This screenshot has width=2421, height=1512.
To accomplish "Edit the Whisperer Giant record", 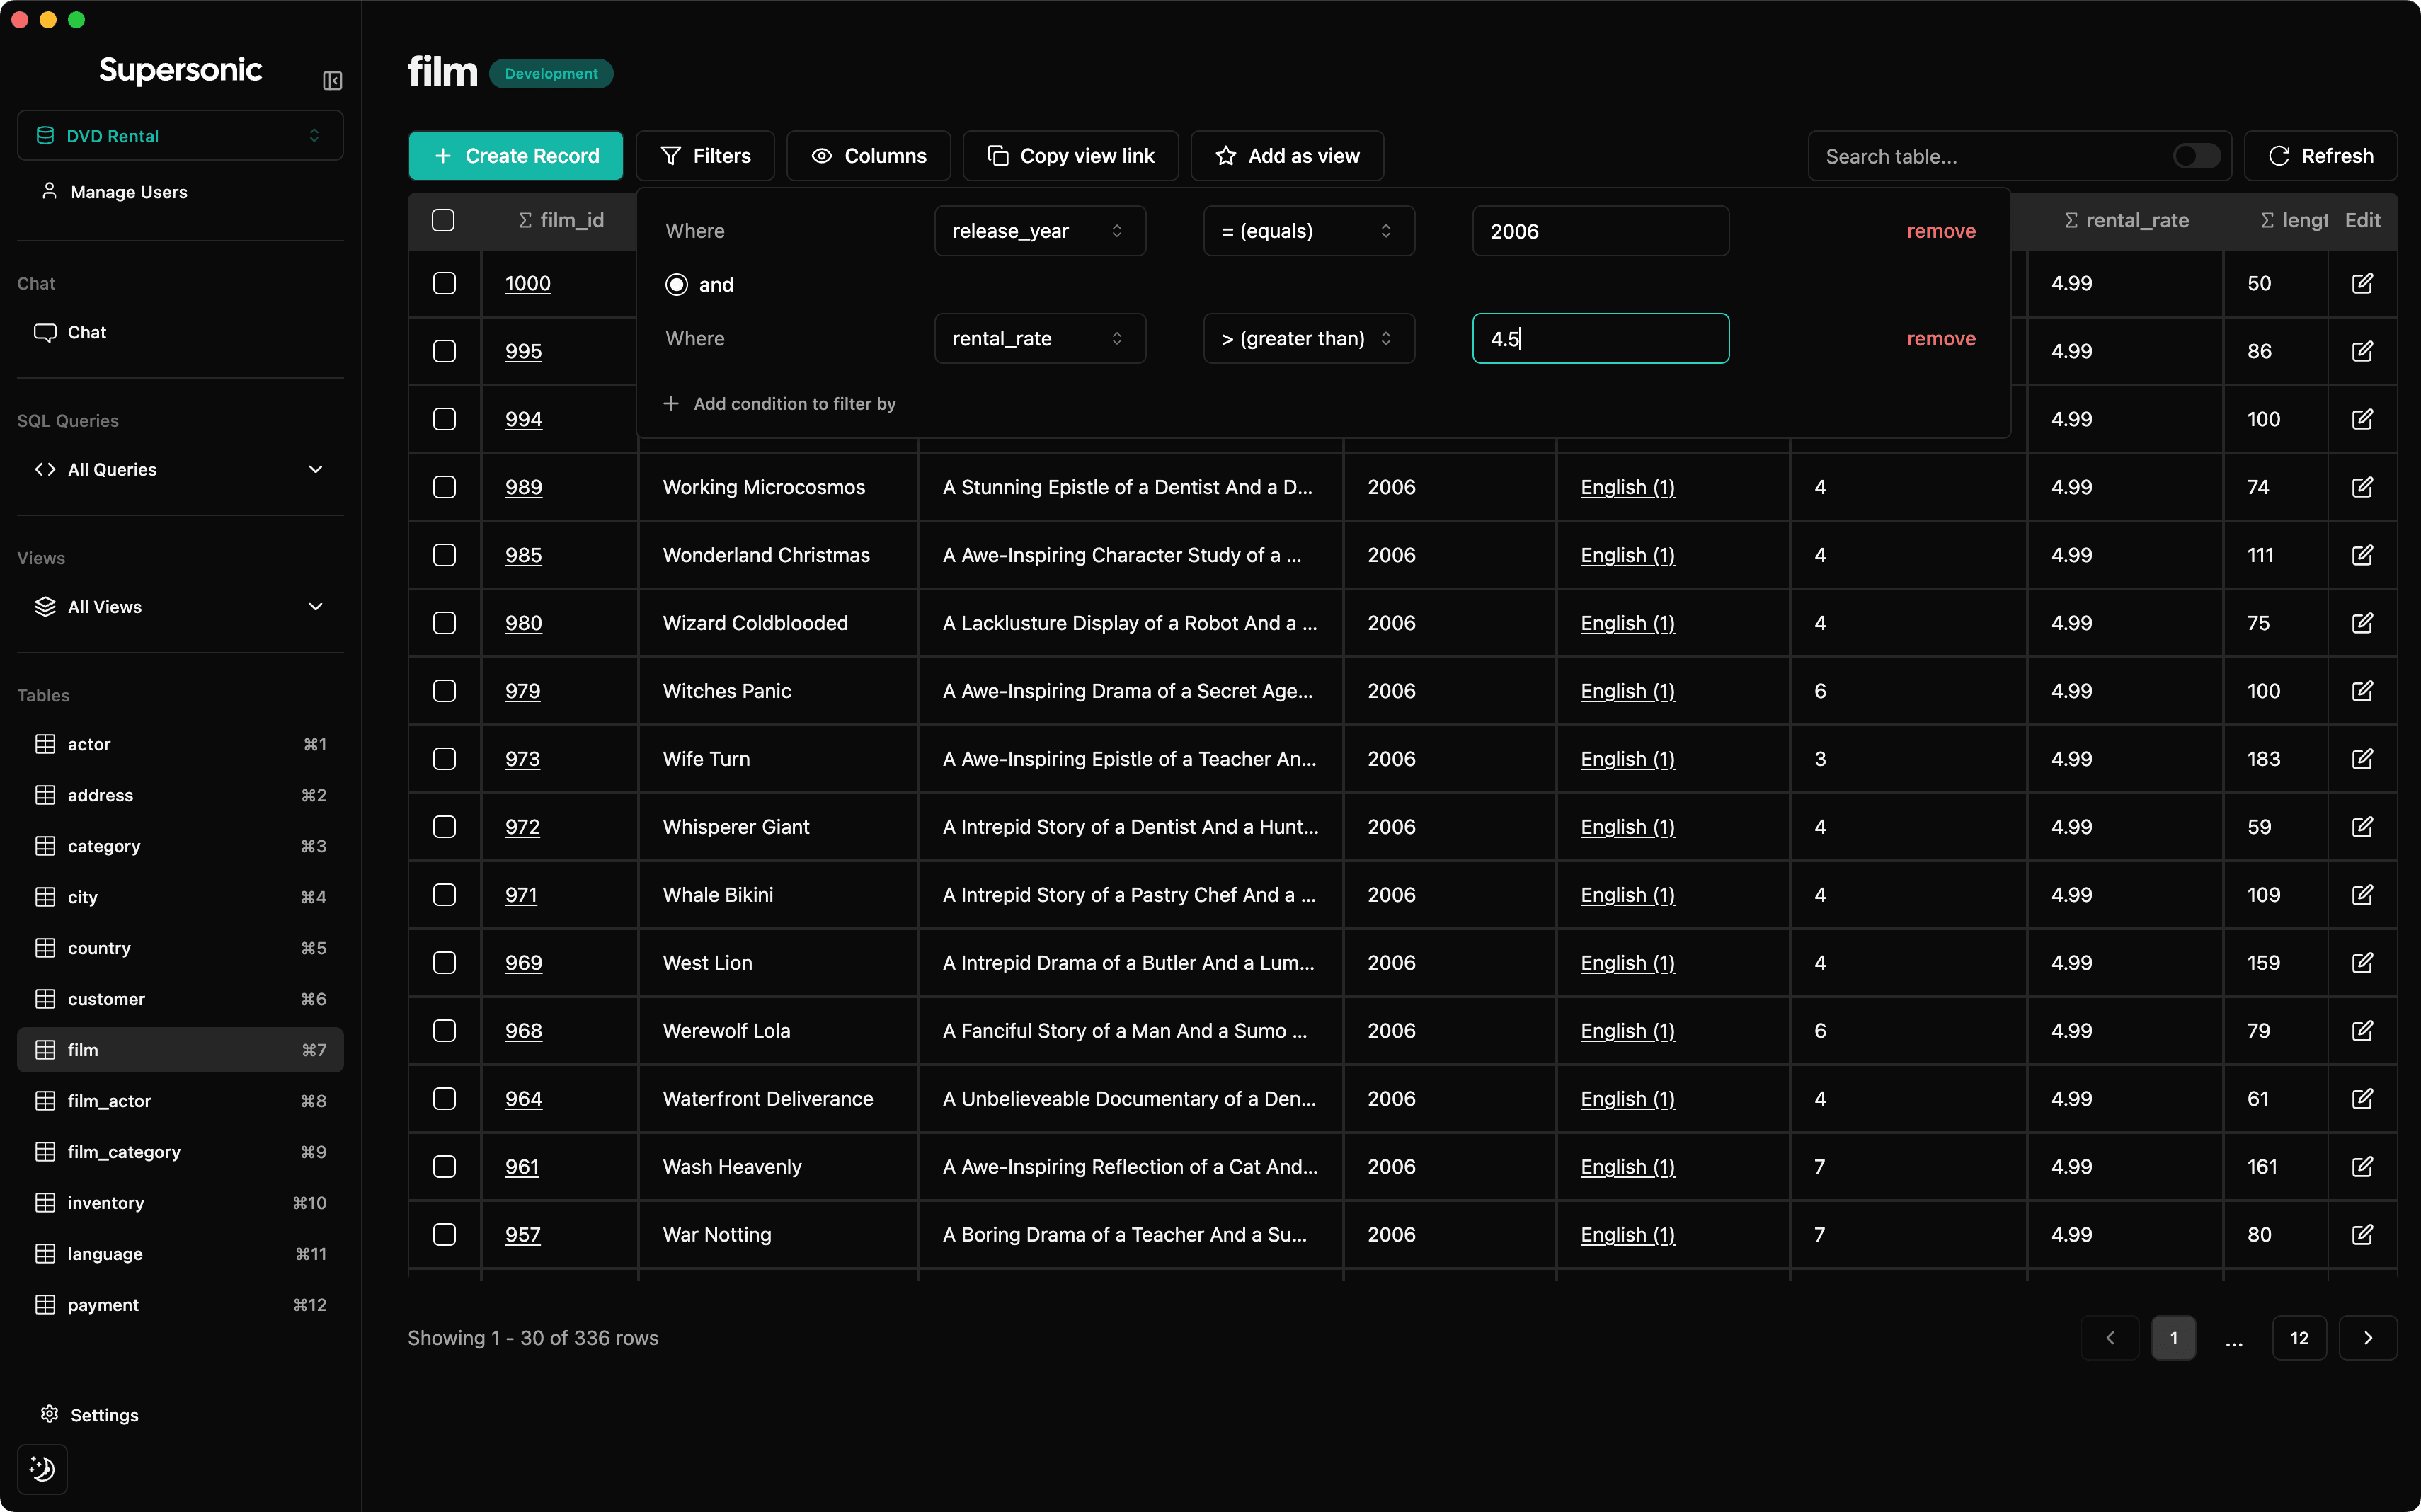I will tap(2362, 827).
